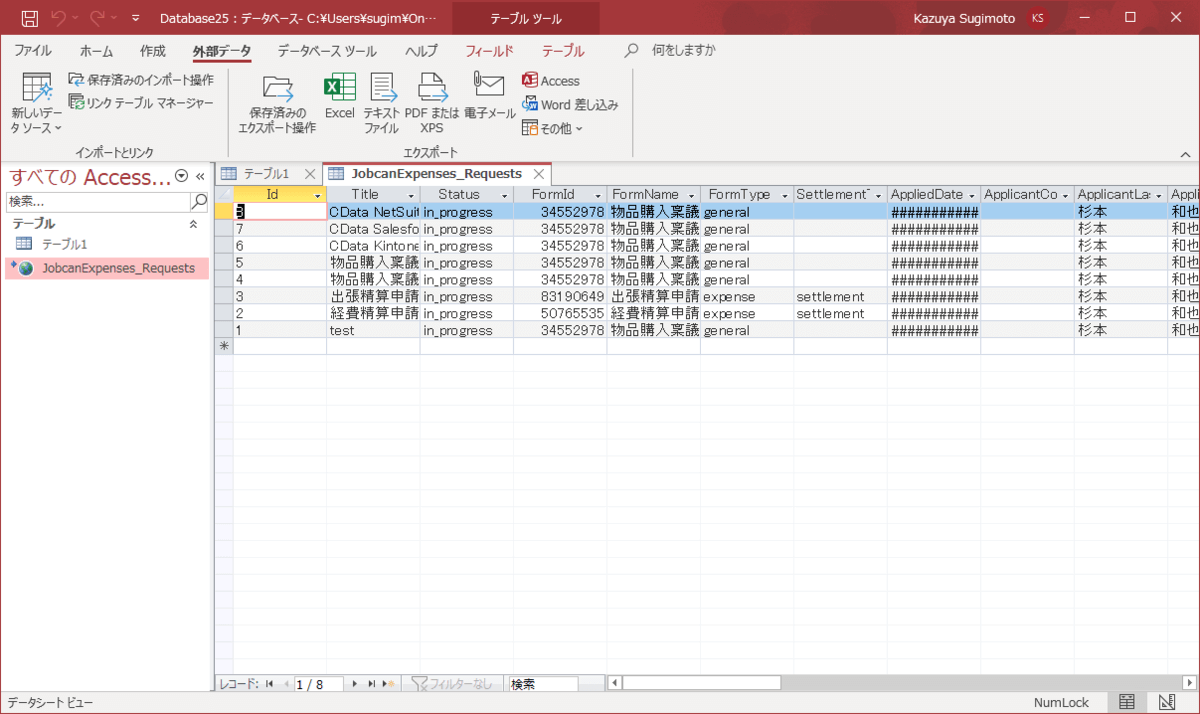Click the 'CData Kintone' title cell
The height and width of the screenshot is (714, 1200).
click(x=373, y=245)
